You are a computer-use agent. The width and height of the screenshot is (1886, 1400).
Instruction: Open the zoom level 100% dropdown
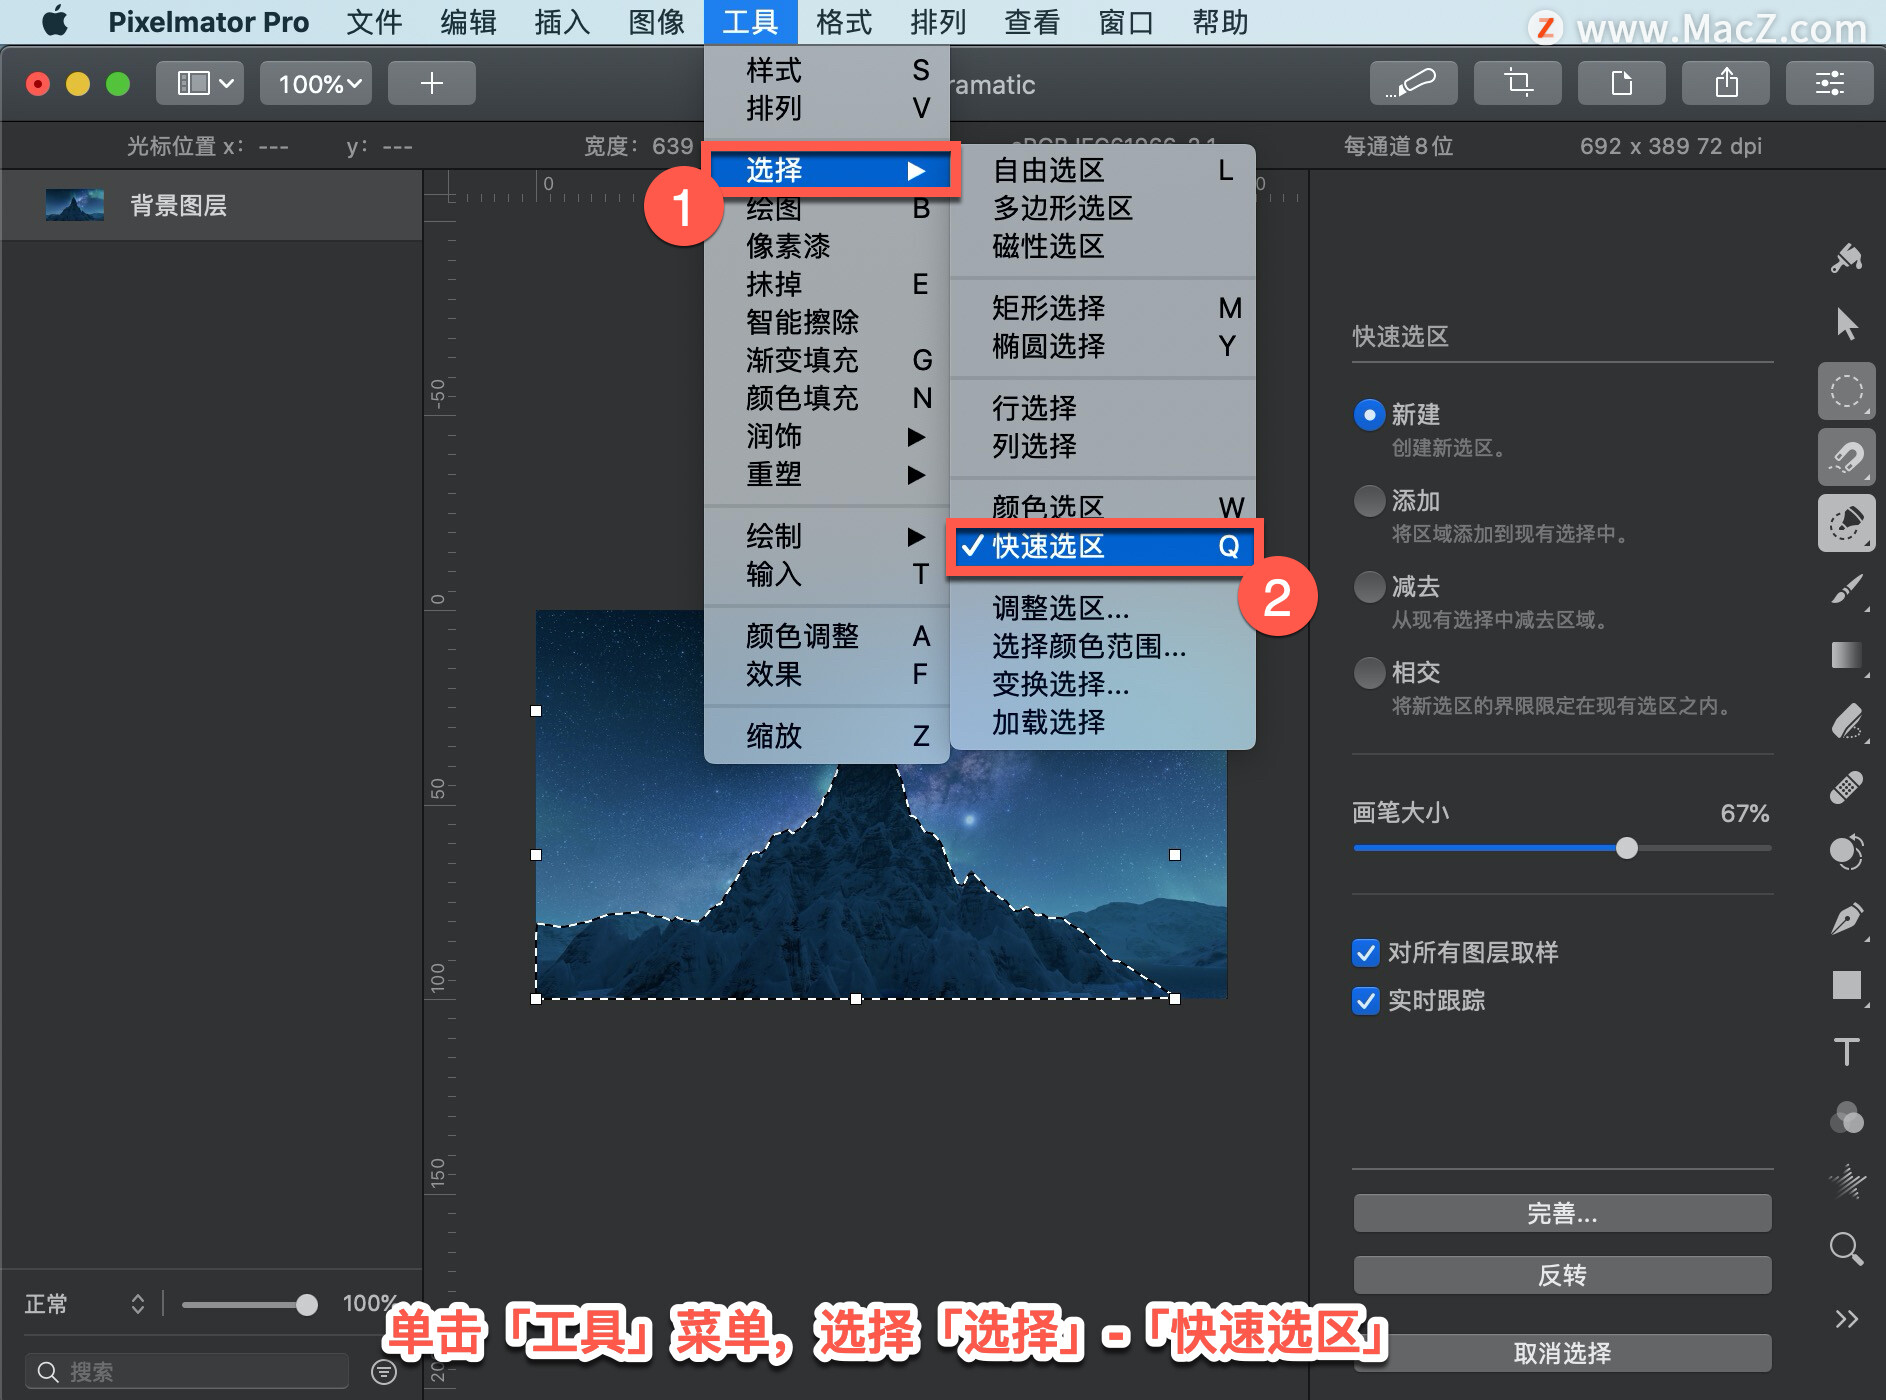pyautogui.click(x=315, y=83)
